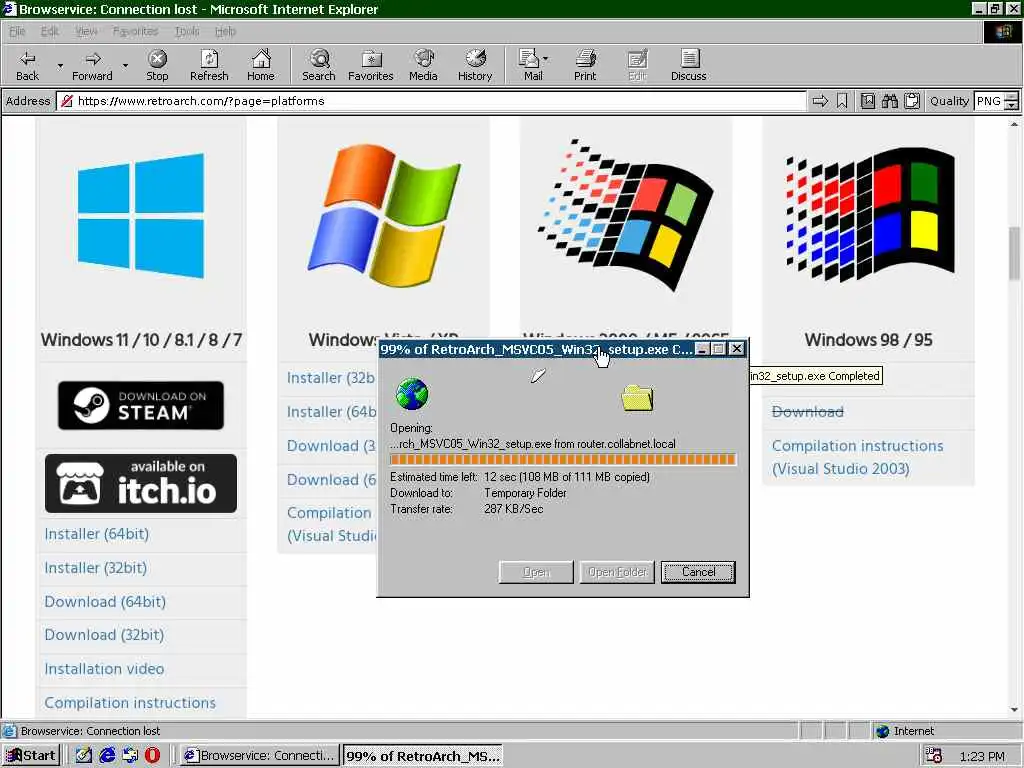This screenshot has width=1024, height=768.
Task: Click the Open button in download dialog
Action: tap(536, 572)
